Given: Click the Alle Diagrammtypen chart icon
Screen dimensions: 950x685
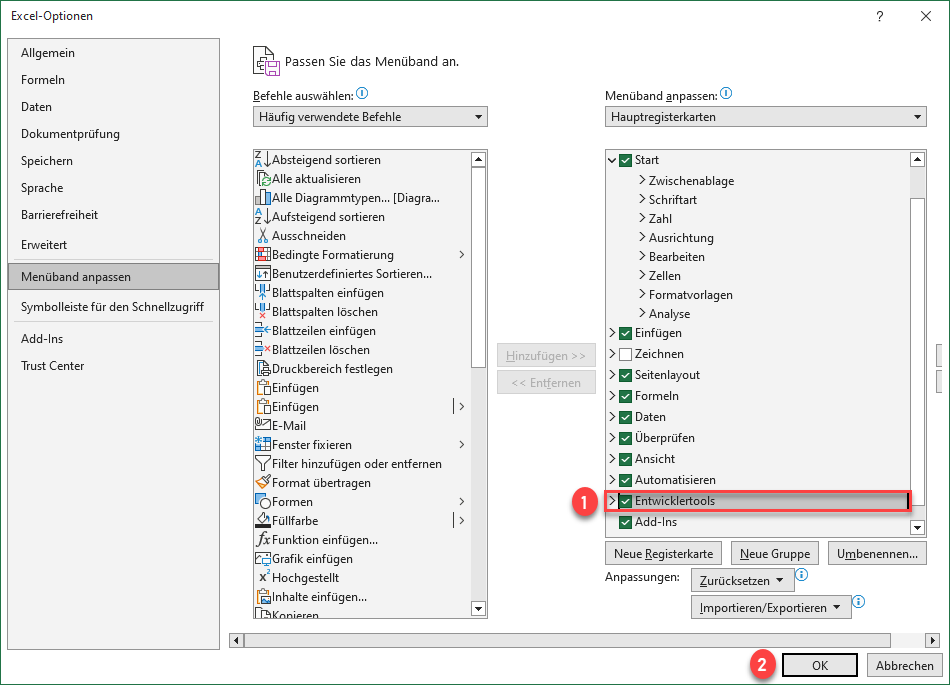Looking at the screenshot, I should pyautogui.click(x=262, y=197).
